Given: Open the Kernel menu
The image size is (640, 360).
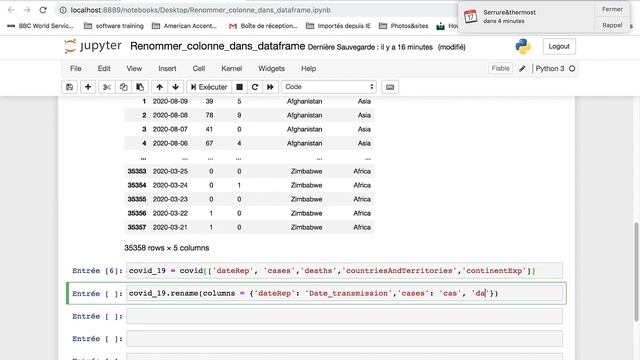Looking at the screenshot, I should (x=231, y=69).
